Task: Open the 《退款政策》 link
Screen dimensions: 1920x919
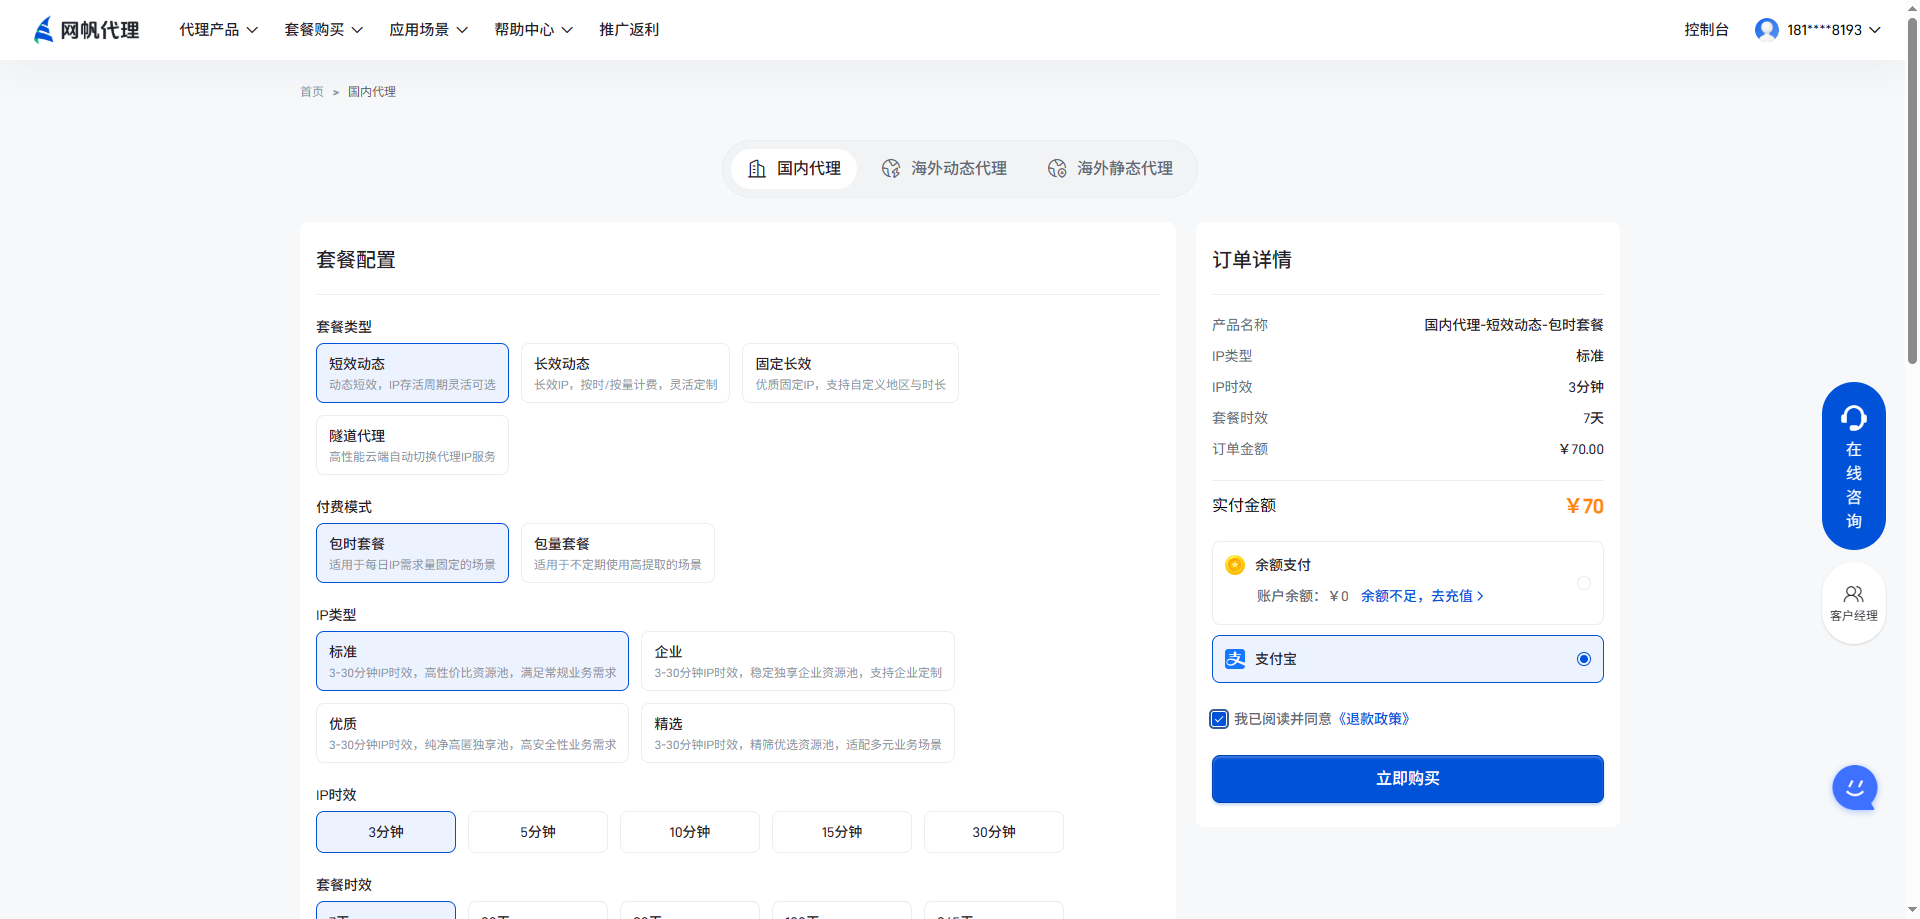Action: (x=1374, y=719)
